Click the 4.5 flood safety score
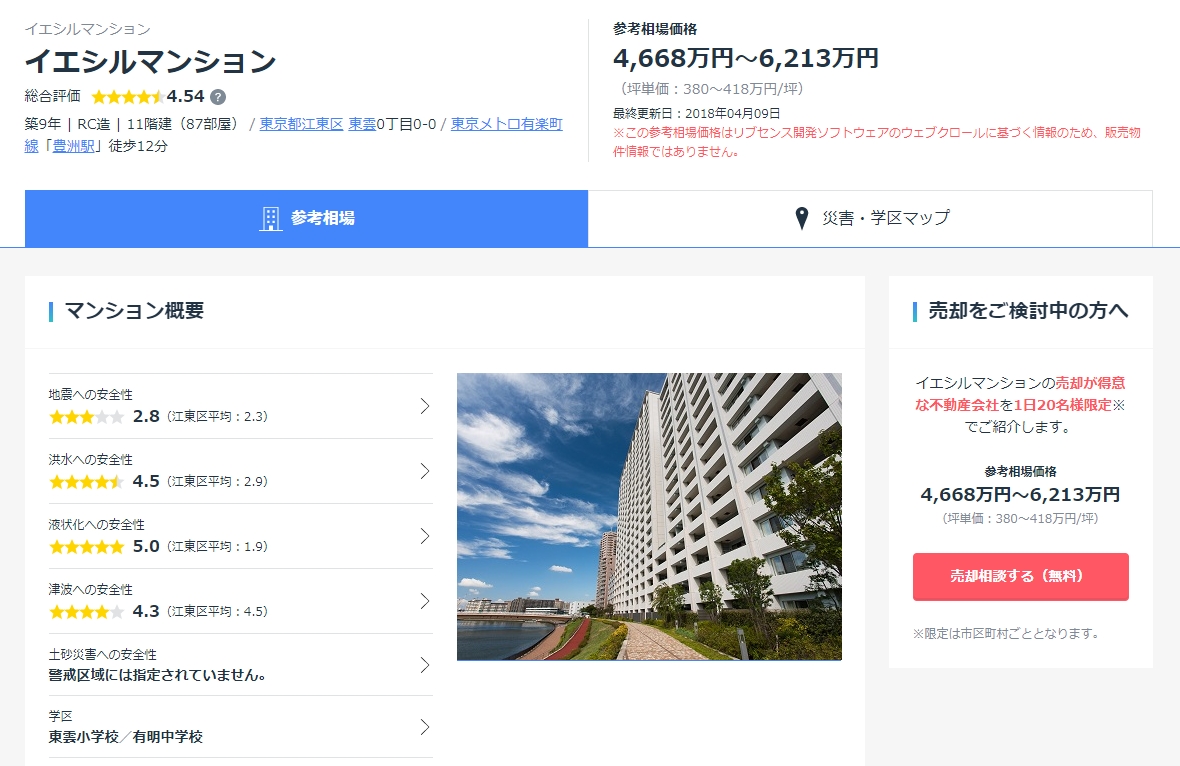Image resolution: width=1180 pixels, height=766 pixels. (146, 482)
